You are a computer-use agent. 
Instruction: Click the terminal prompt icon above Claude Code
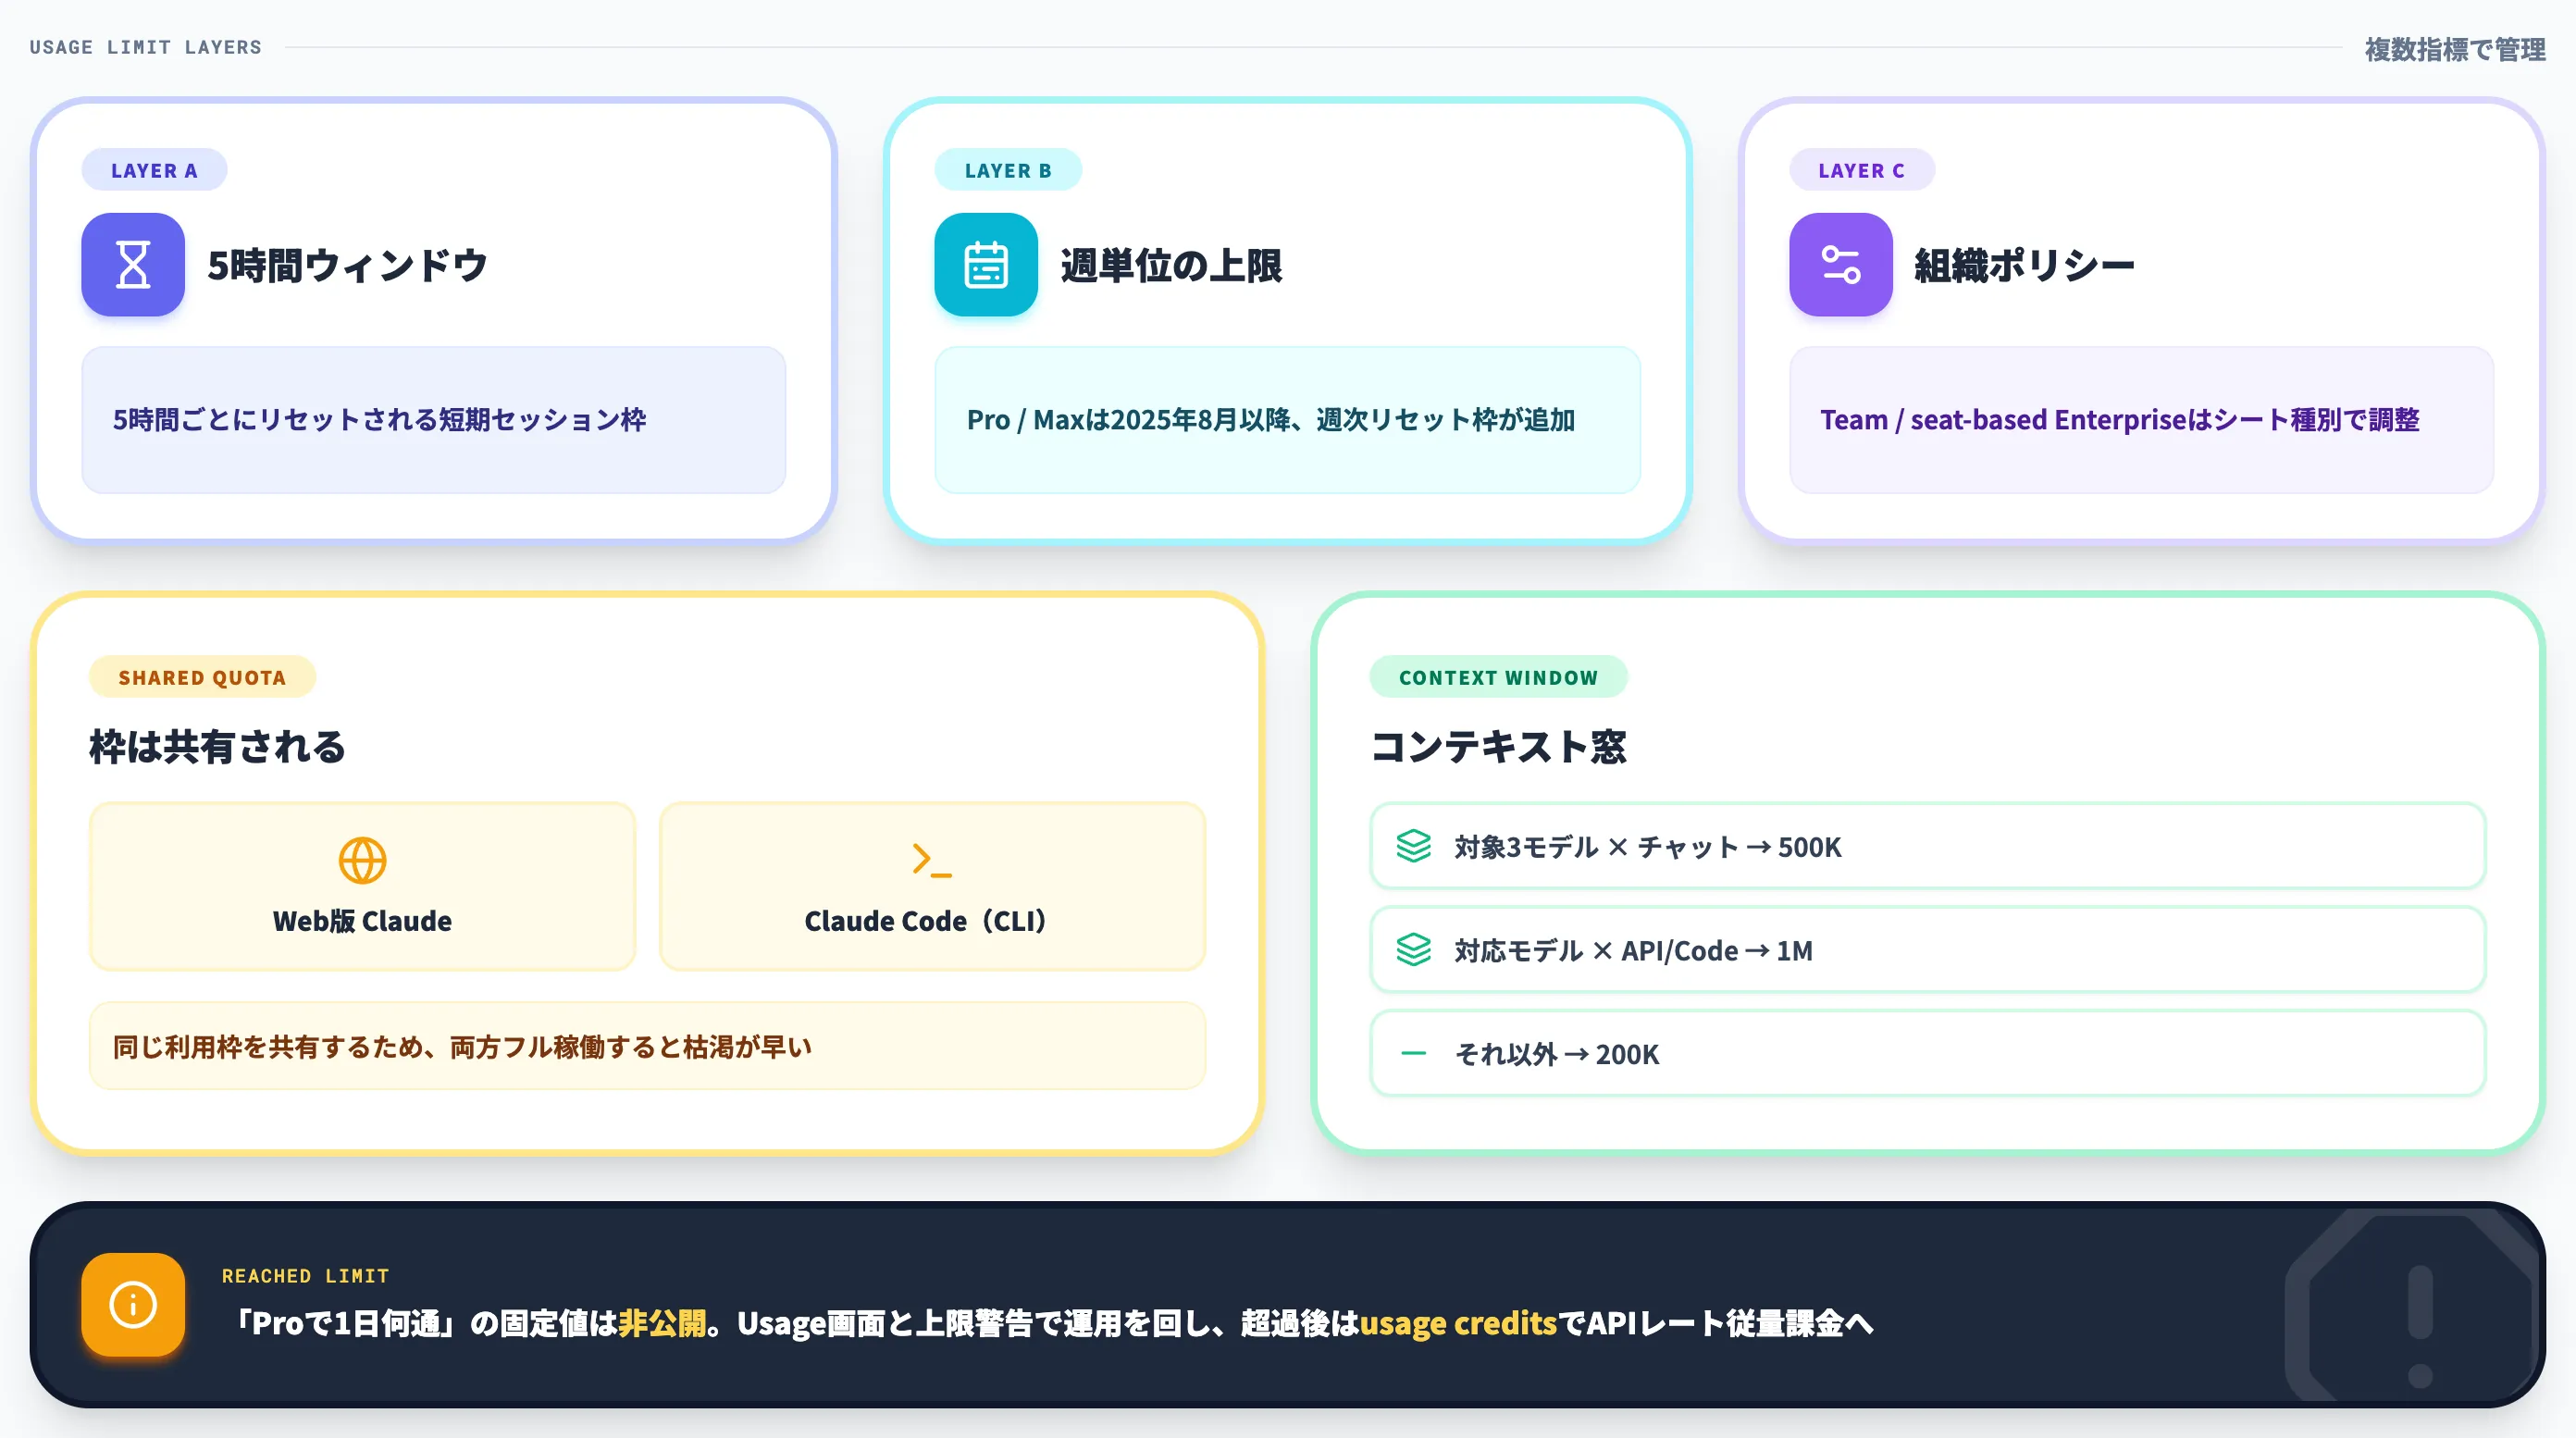click(x=932, y=860)
